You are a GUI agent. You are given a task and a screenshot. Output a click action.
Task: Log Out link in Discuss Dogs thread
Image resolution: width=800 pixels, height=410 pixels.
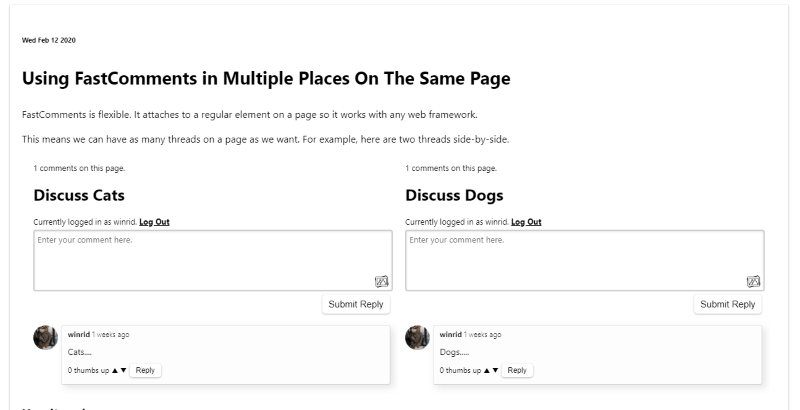[x=526, y=221]
